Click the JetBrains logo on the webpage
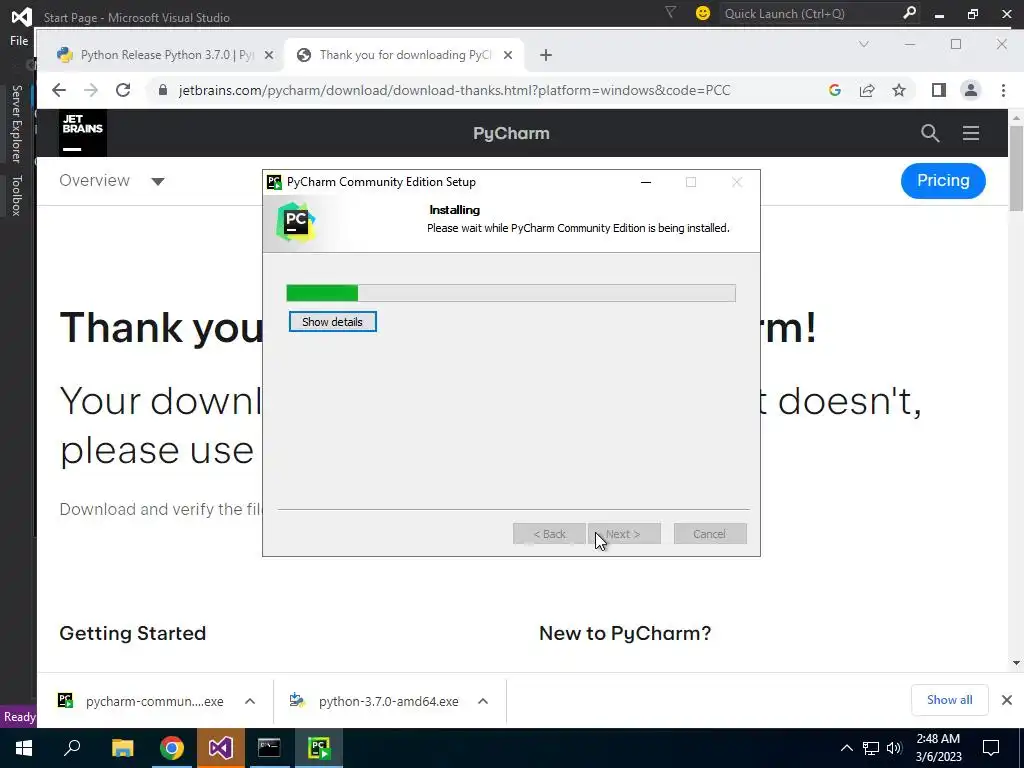The height and width of the screenshot is (768, 1024). pos(83,133)
